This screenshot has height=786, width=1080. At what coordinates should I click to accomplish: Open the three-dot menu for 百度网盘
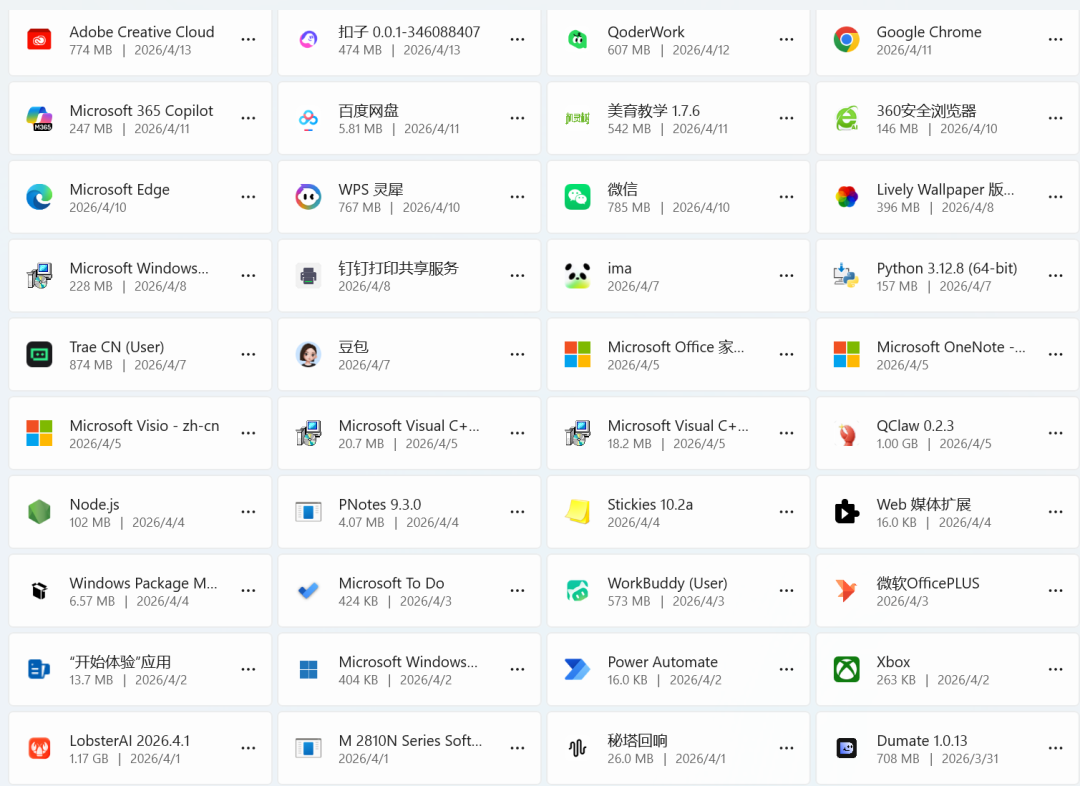517,118
